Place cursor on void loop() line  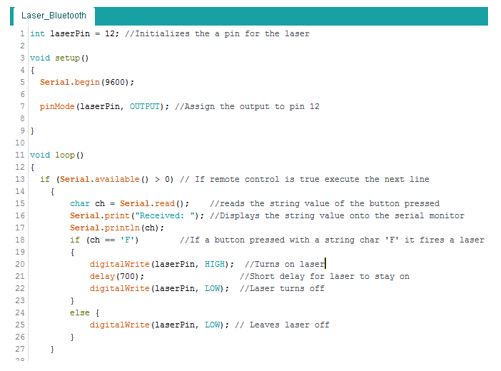[57, 155]
